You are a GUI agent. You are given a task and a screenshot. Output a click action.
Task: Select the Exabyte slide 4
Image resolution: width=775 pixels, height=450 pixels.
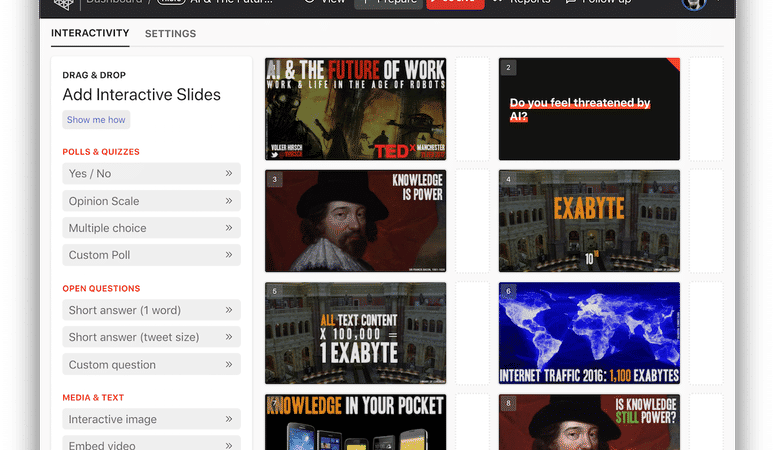pos(589,221)
